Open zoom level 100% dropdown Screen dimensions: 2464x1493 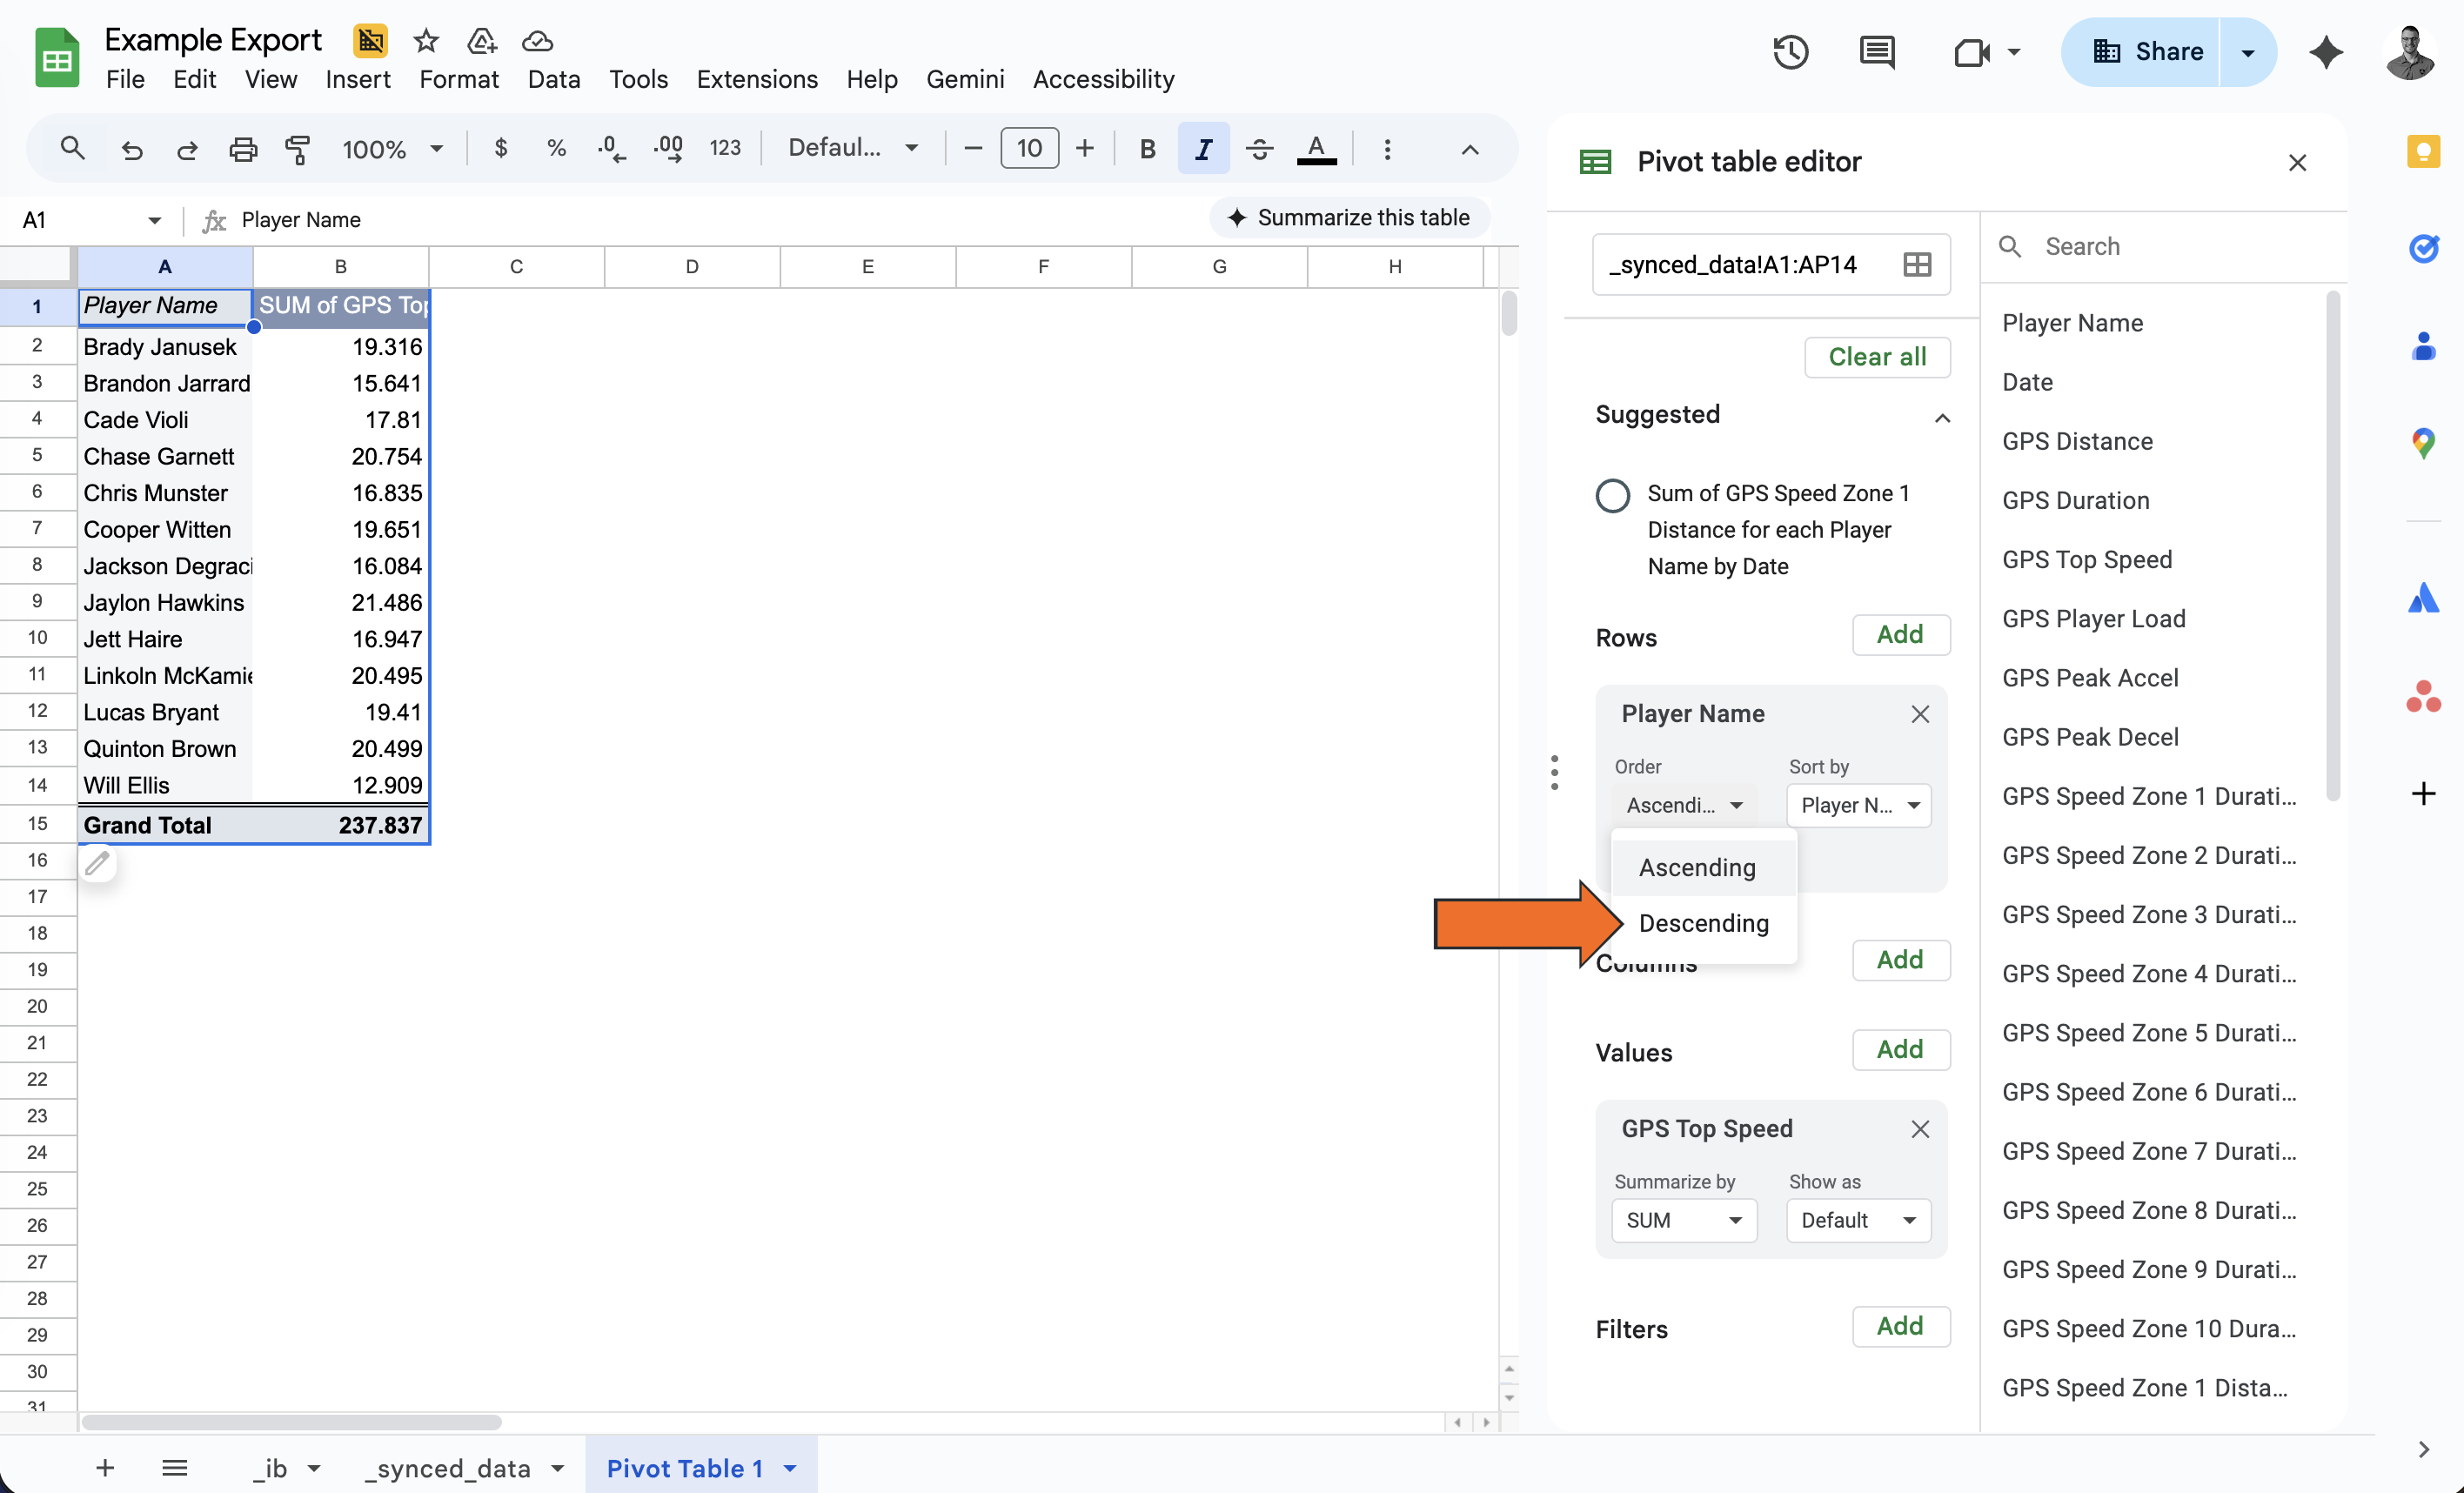(x=392, y=149)
